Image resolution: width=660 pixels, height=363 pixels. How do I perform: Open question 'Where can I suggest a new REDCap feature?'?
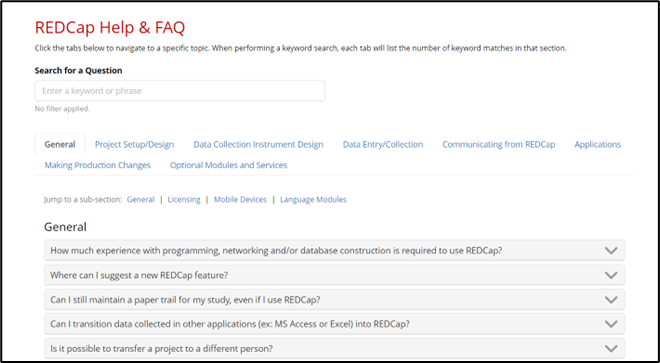coord(334,275)
